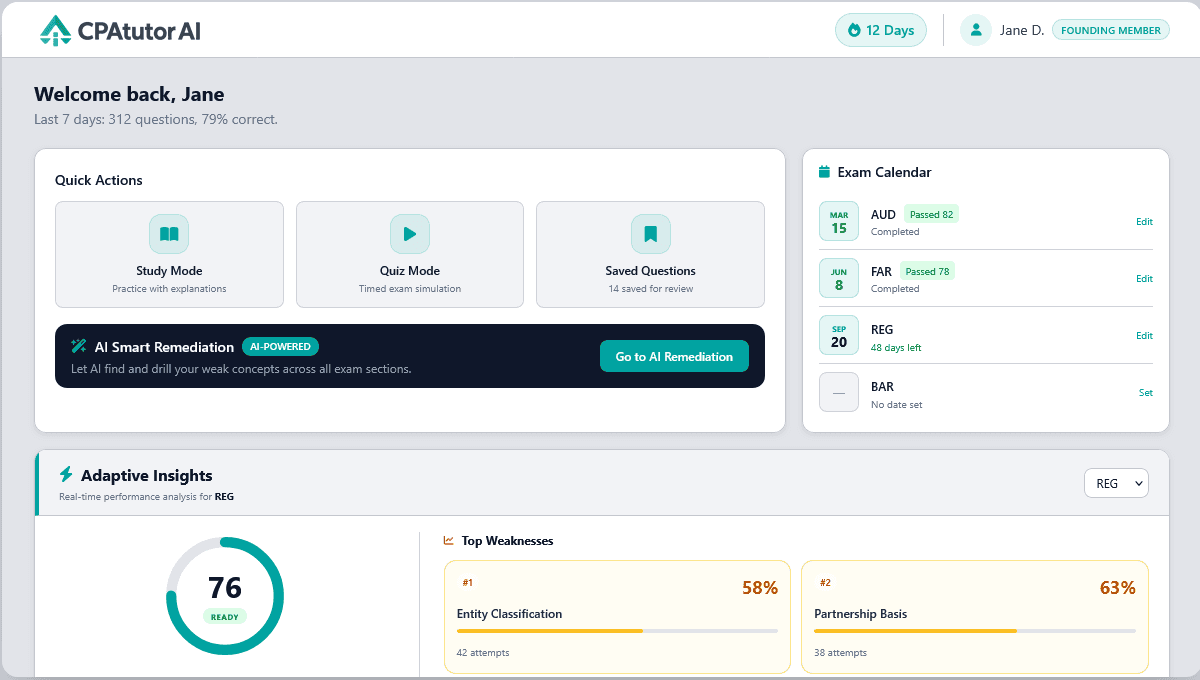
Task: Click the SEP 20 date tile
Action: (x=838, y=335)
